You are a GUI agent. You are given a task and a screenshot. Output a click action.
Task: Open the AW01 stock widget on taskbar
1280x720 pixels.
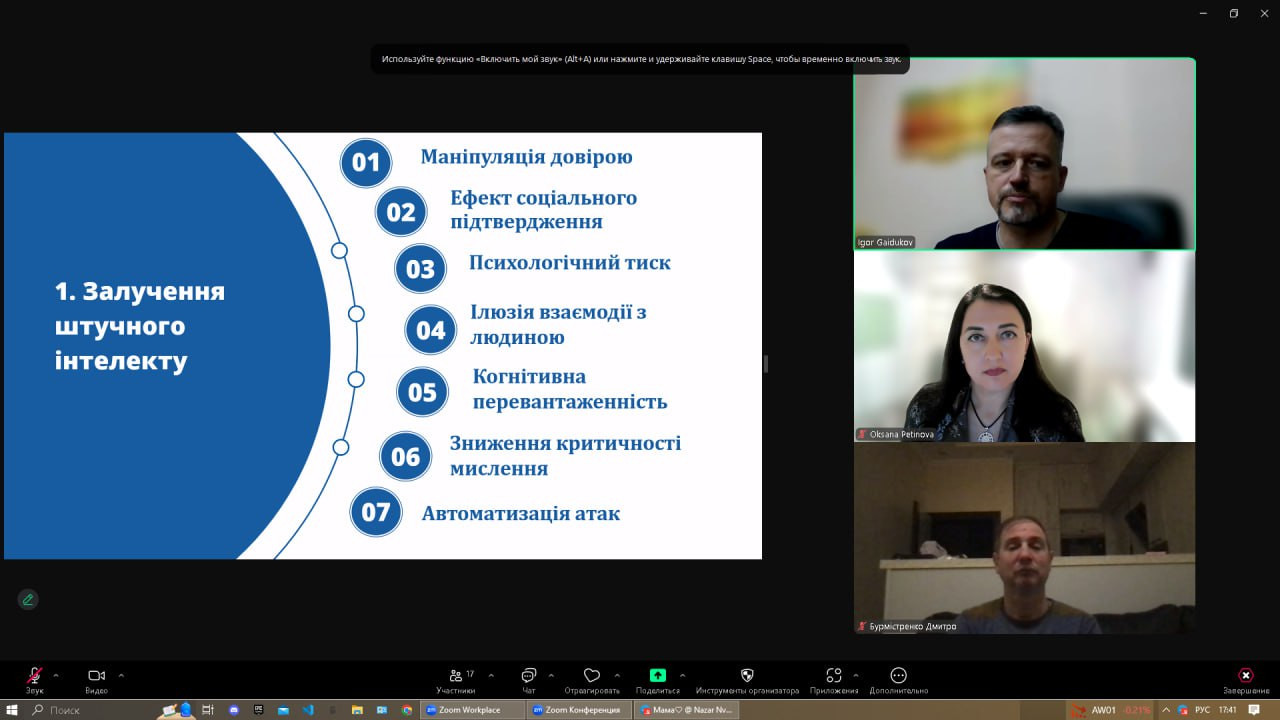coord(1111,710)
